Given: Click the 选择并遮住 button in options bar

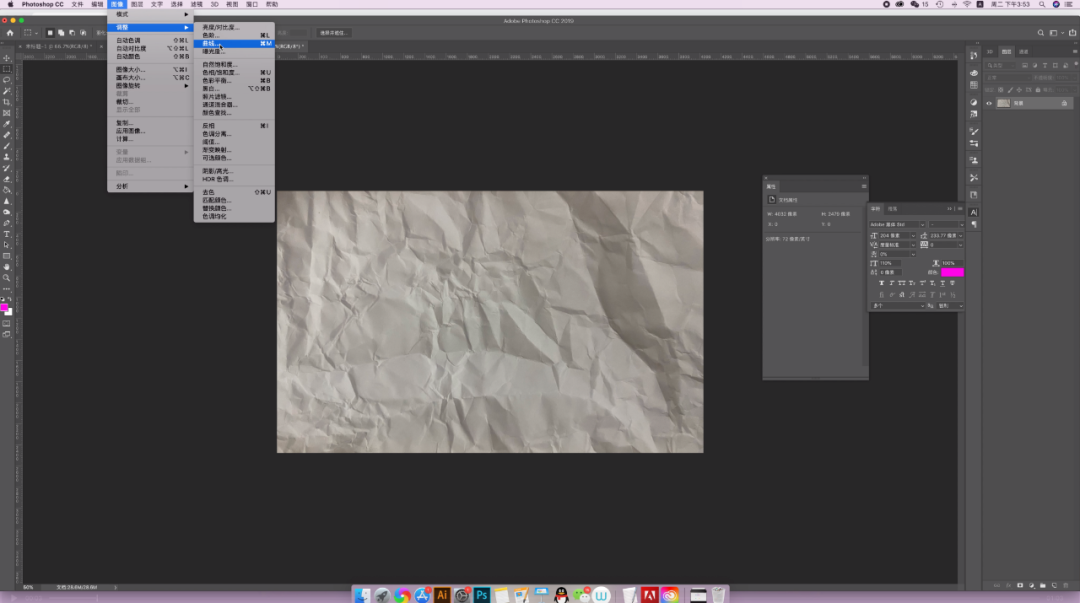Looking at the screenshot, I should (334, 33).
